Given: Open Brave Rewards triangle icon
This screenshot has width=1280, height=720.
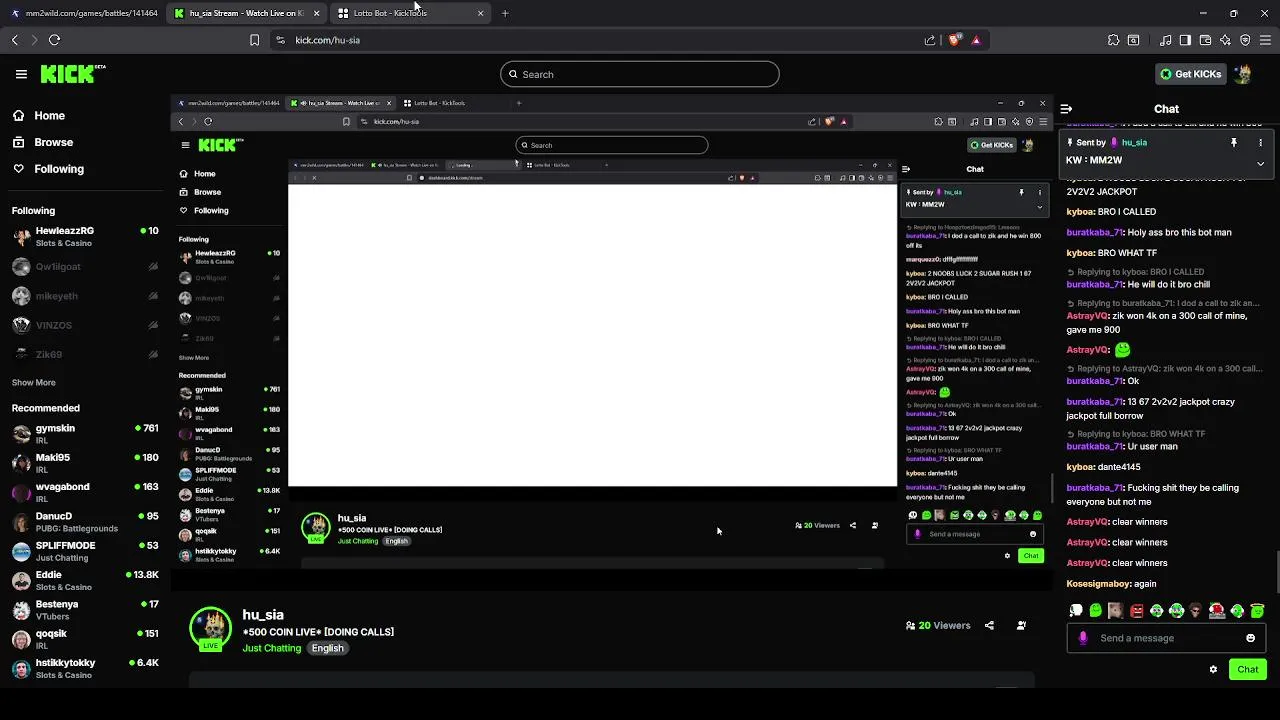Looking at the screenshot, I should click(976, 40).
